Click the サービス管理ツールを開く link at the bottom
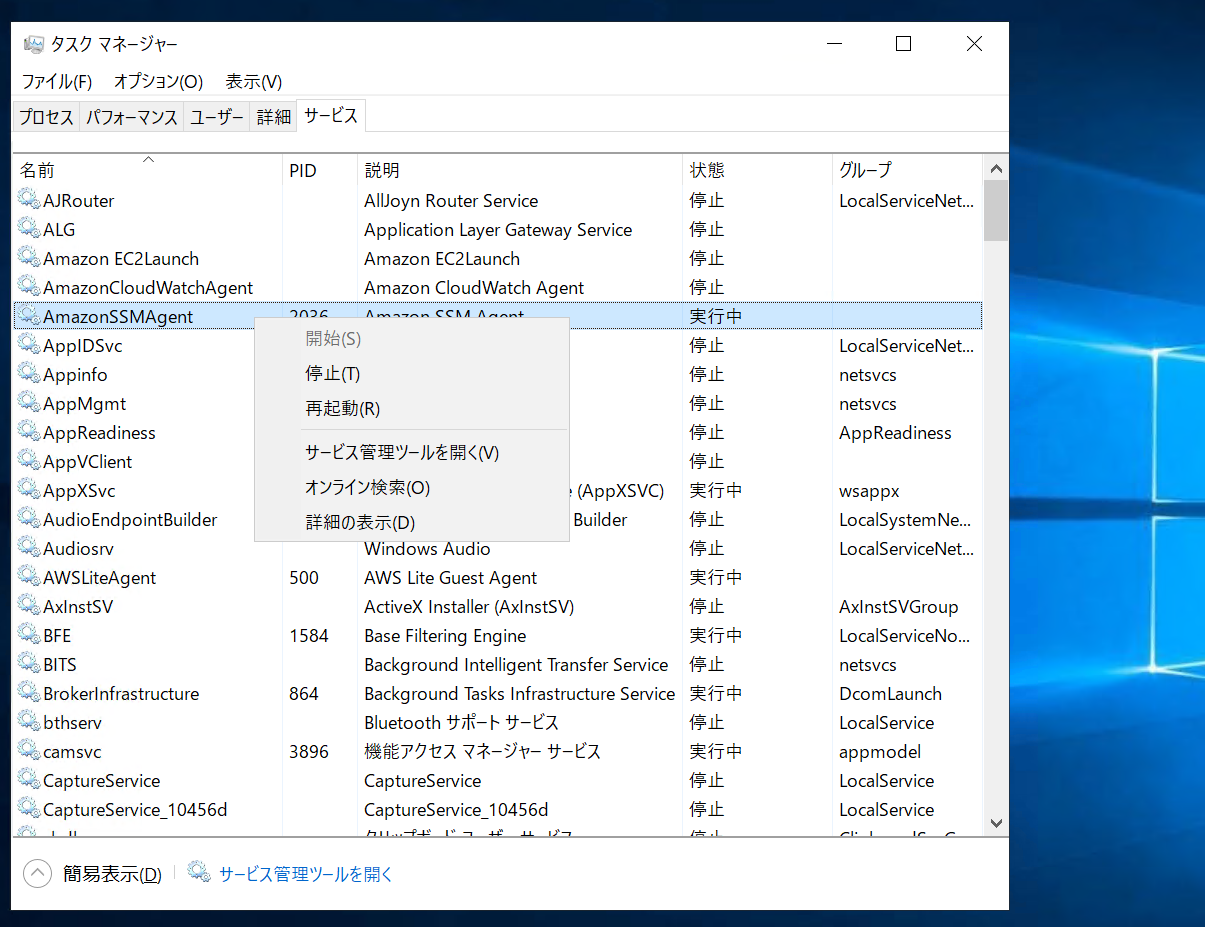 pos(306,874)
